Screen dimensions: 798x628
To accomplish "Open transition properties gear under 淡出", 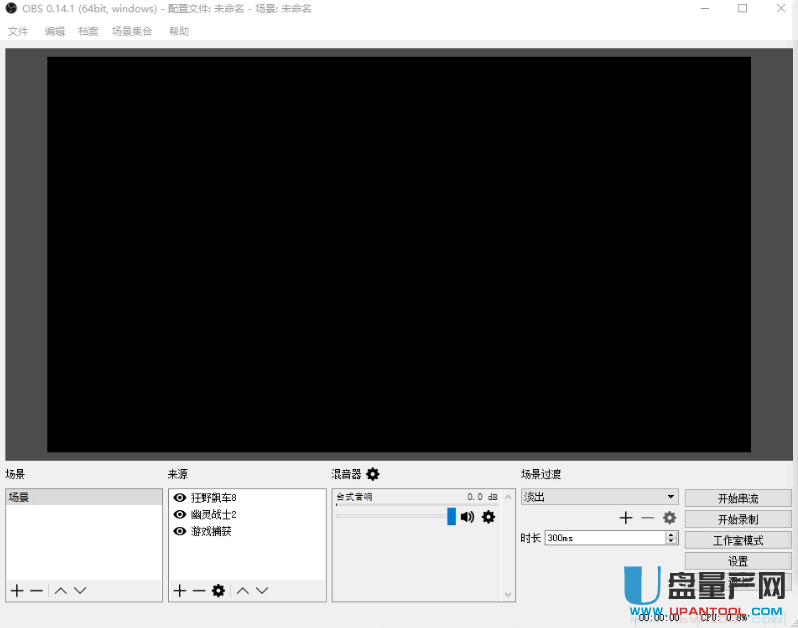I will (670, 518).
